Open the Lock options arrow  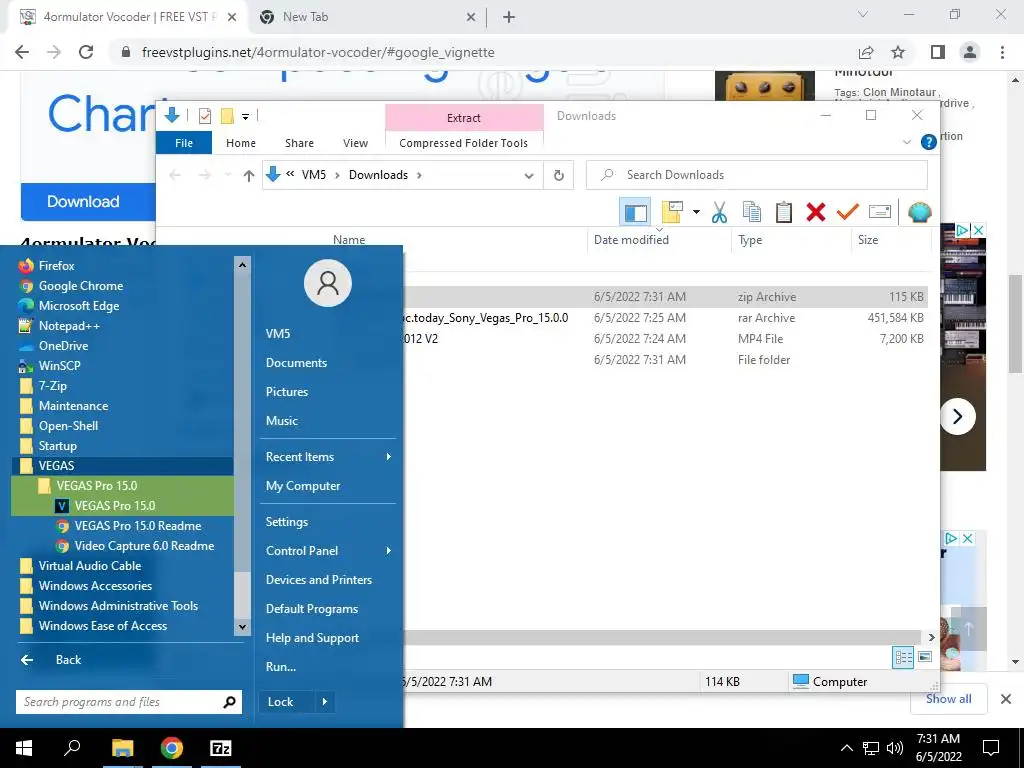point(325,702)
